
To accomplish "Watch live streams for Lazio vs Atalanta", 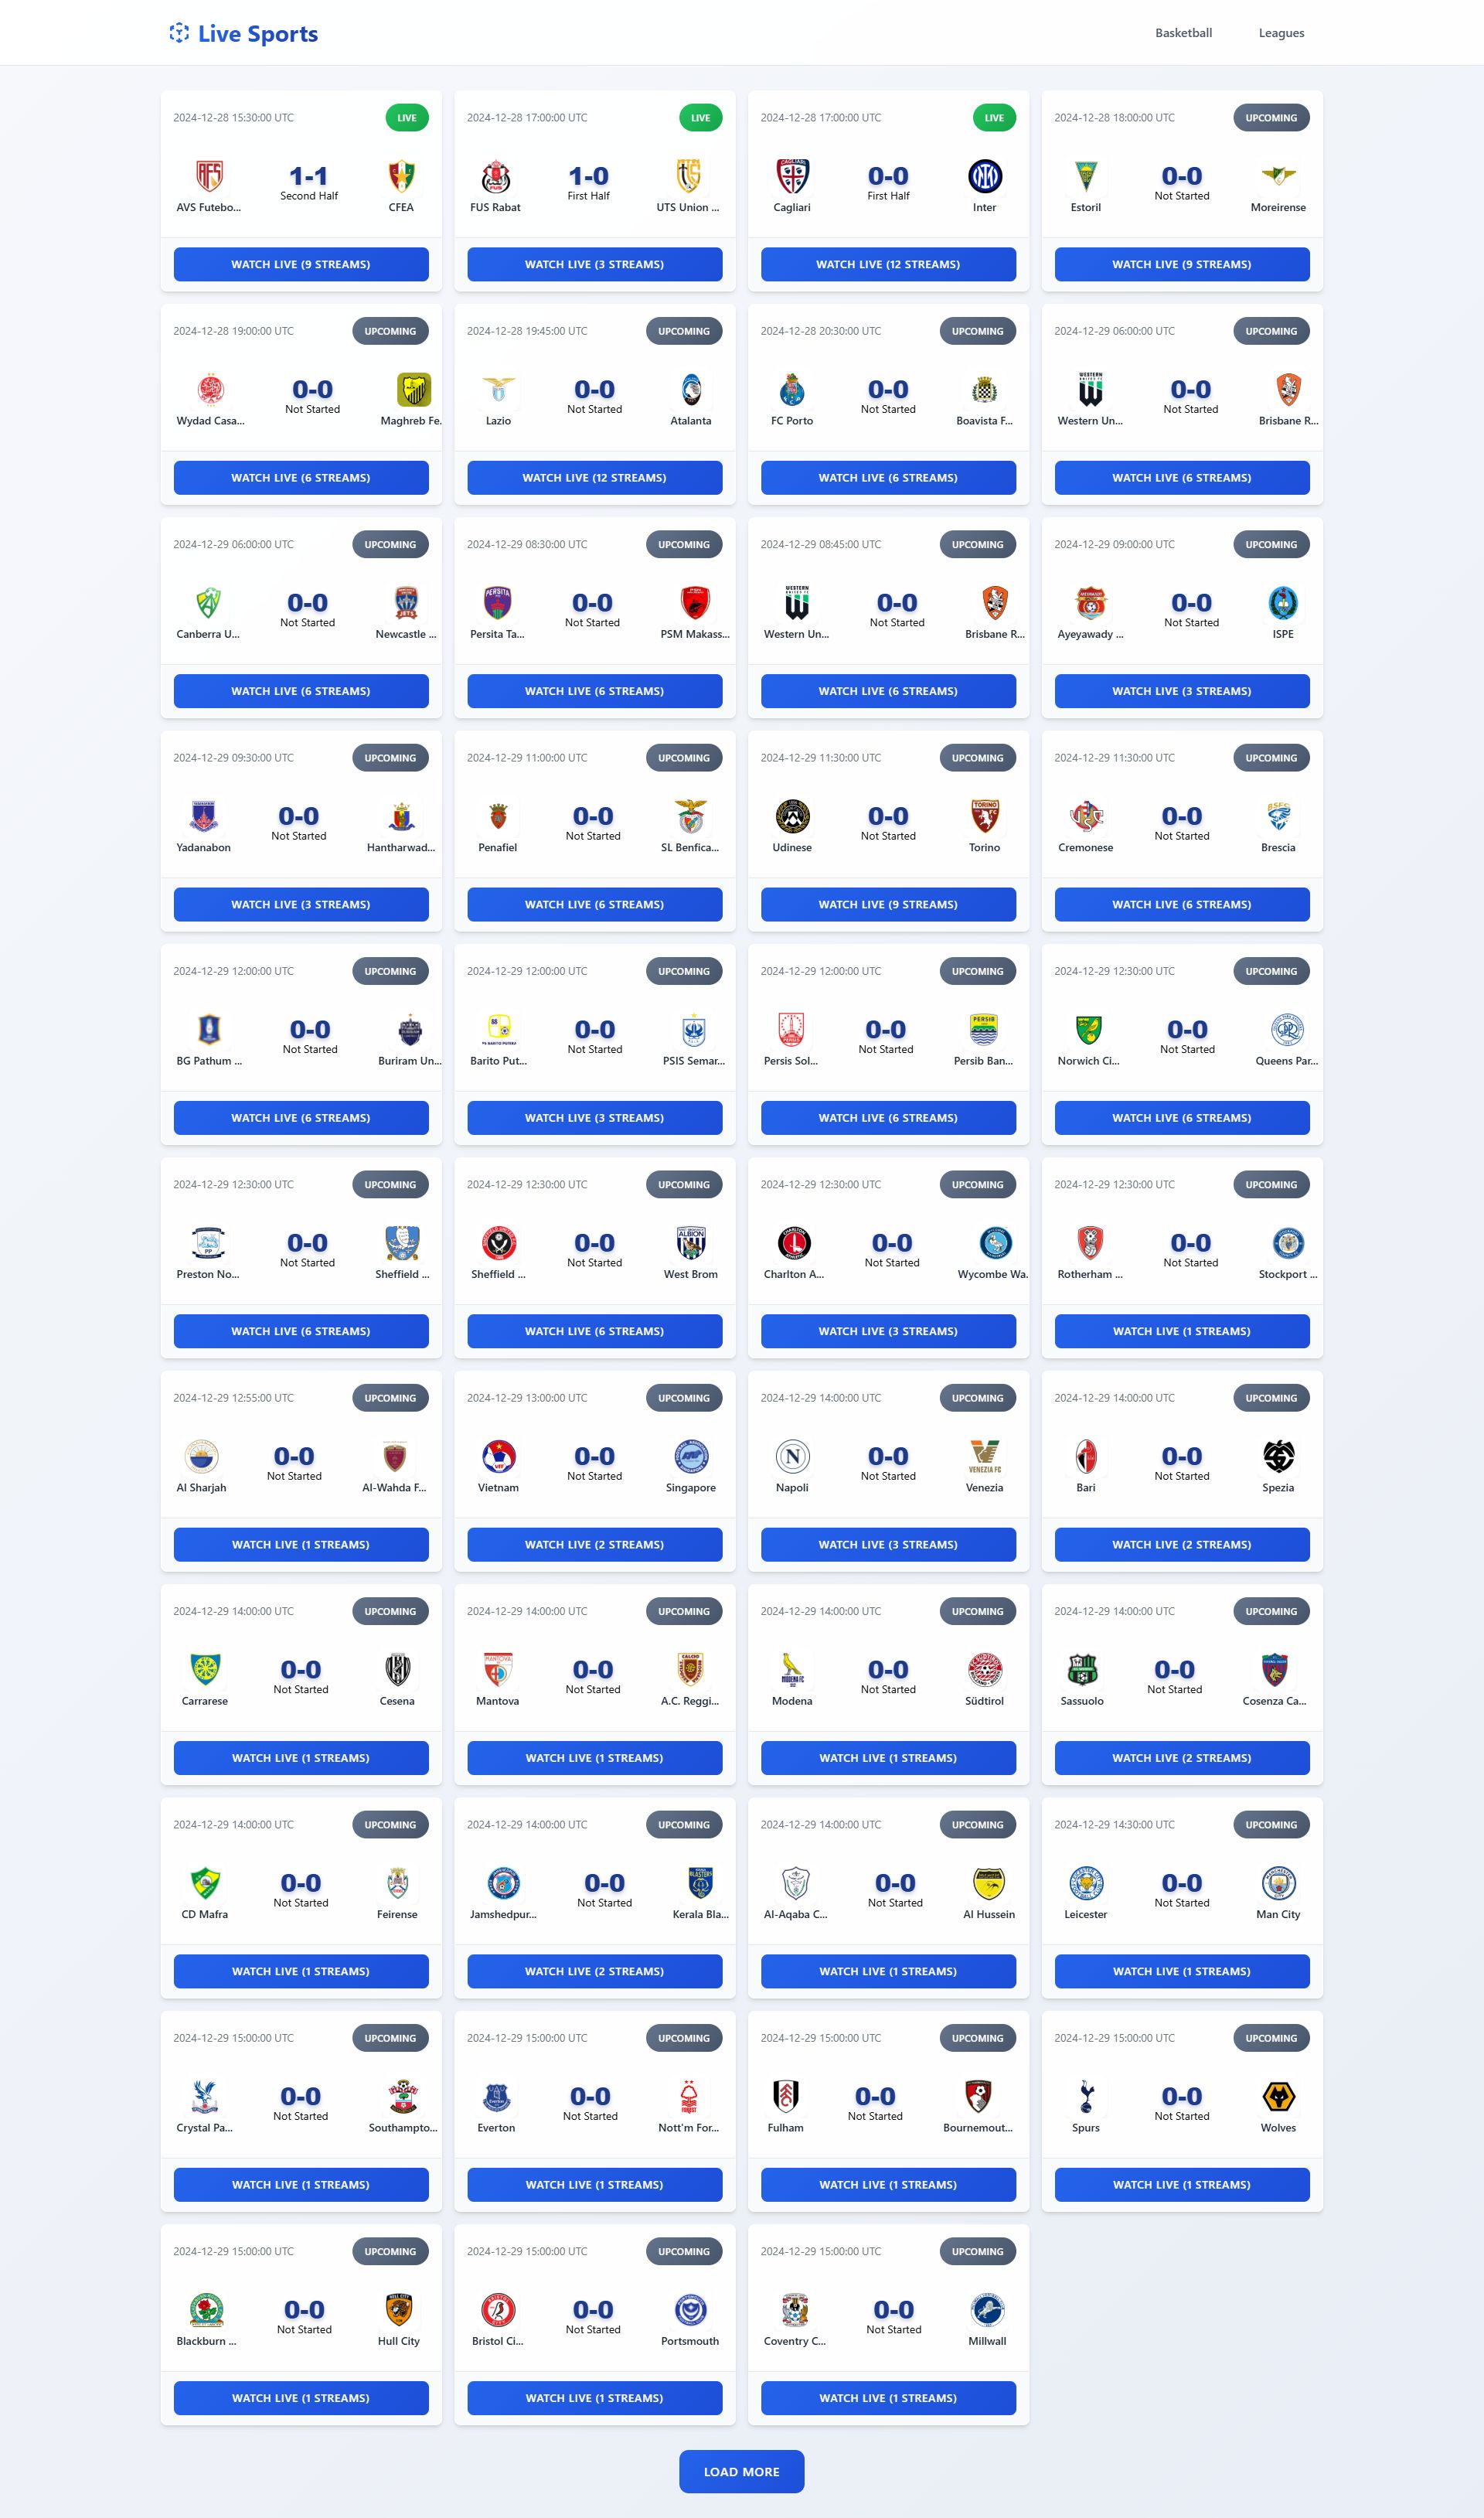I will pyautogui.click(x=594, y=478).
